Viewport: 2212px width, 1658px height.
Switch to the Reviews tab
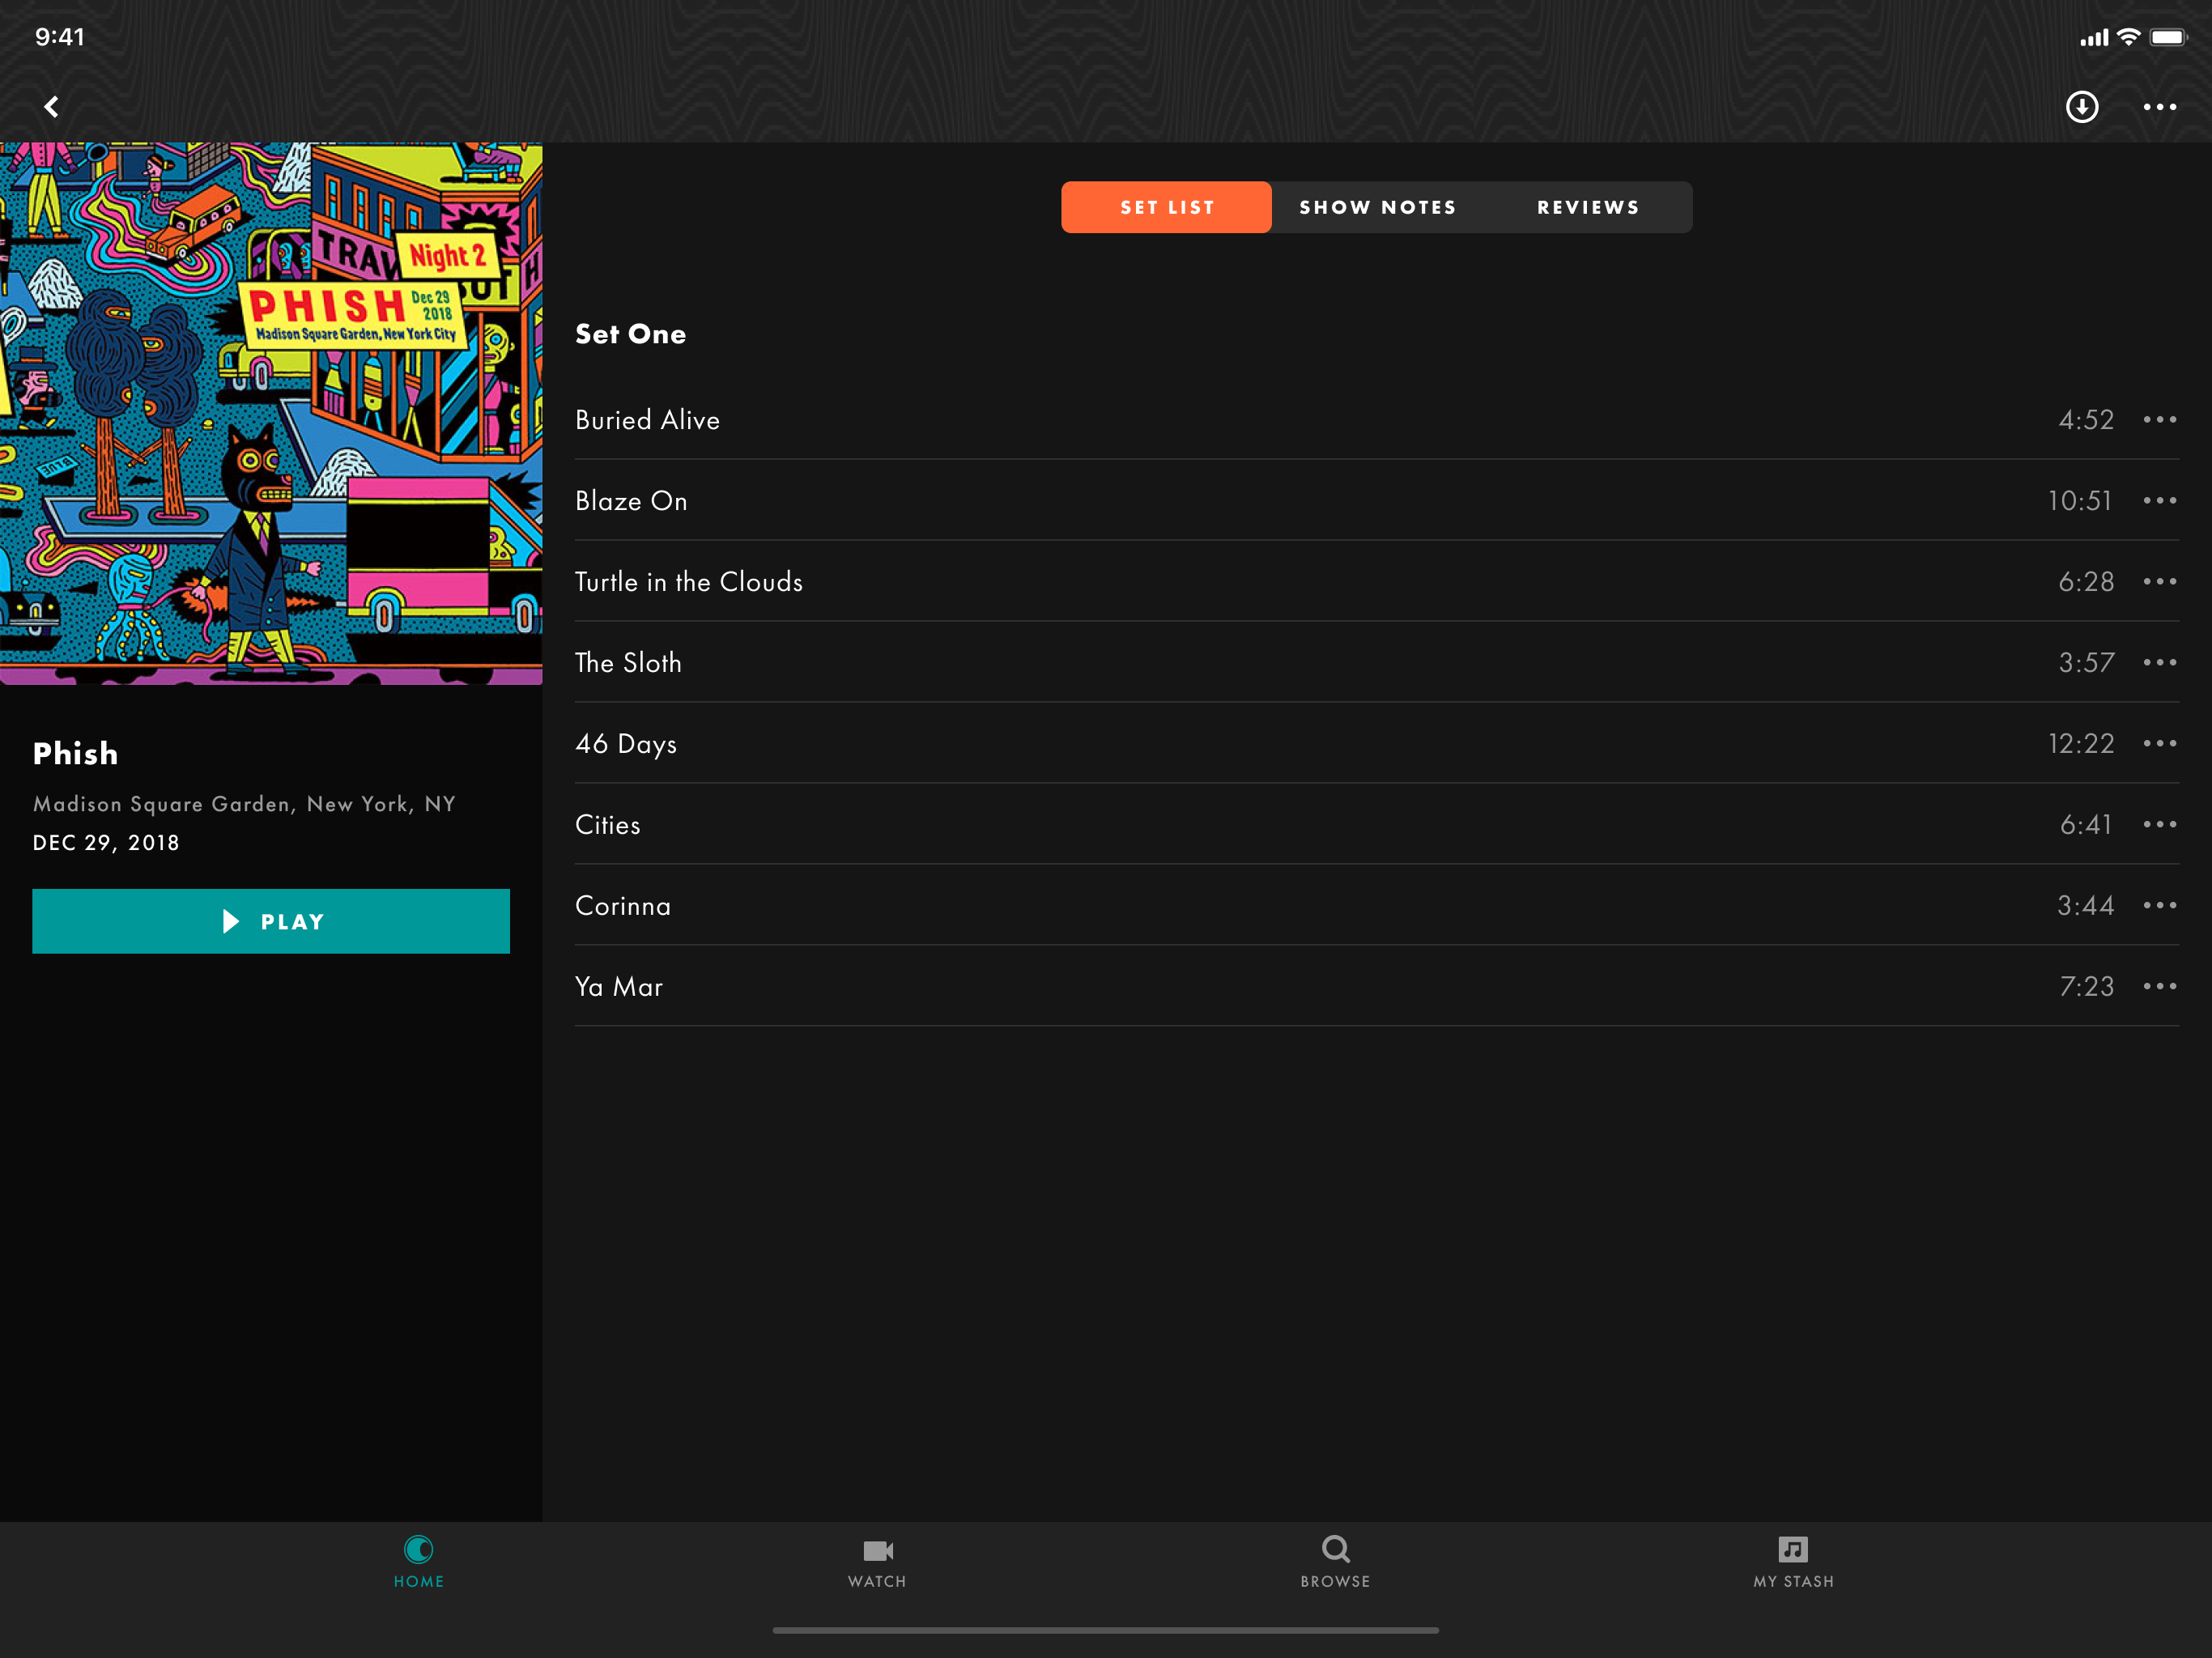1588,207
